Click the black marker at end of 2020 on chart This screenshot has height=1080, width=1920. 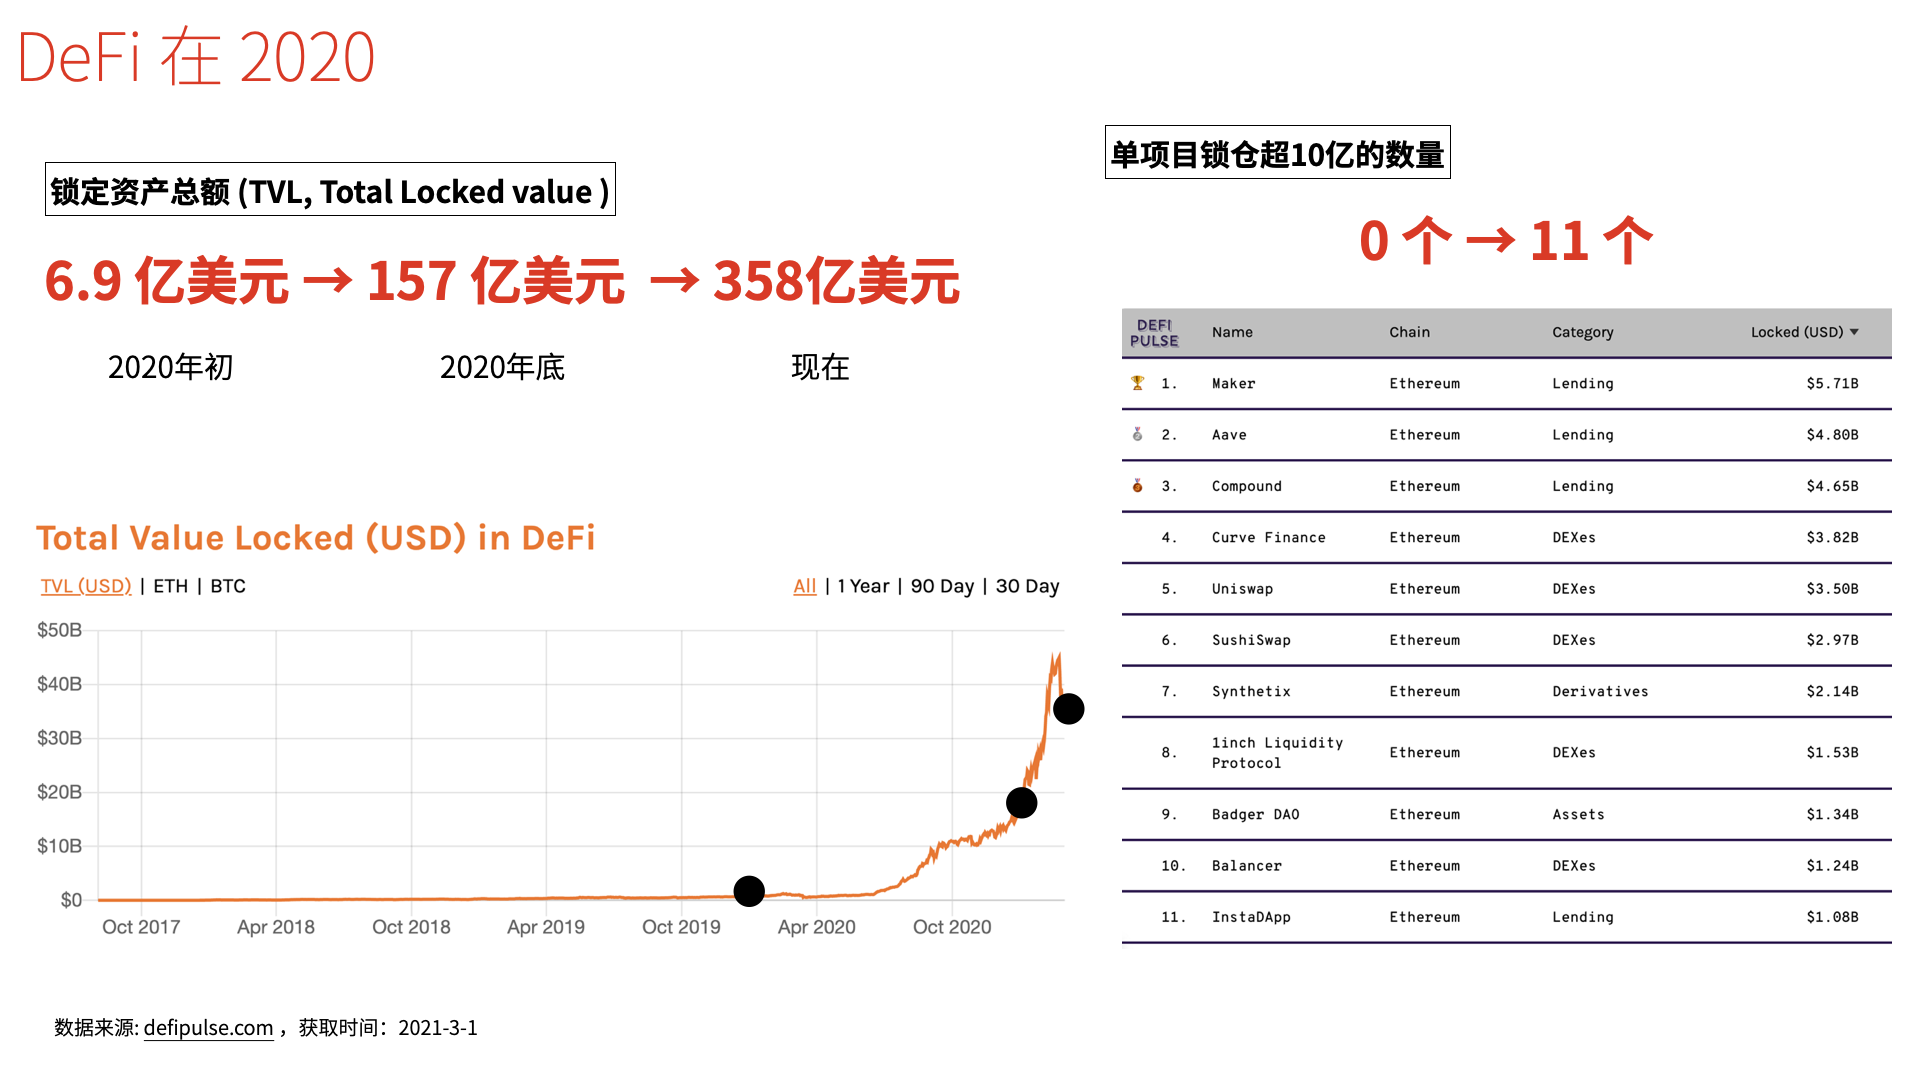pos(1021,802)
